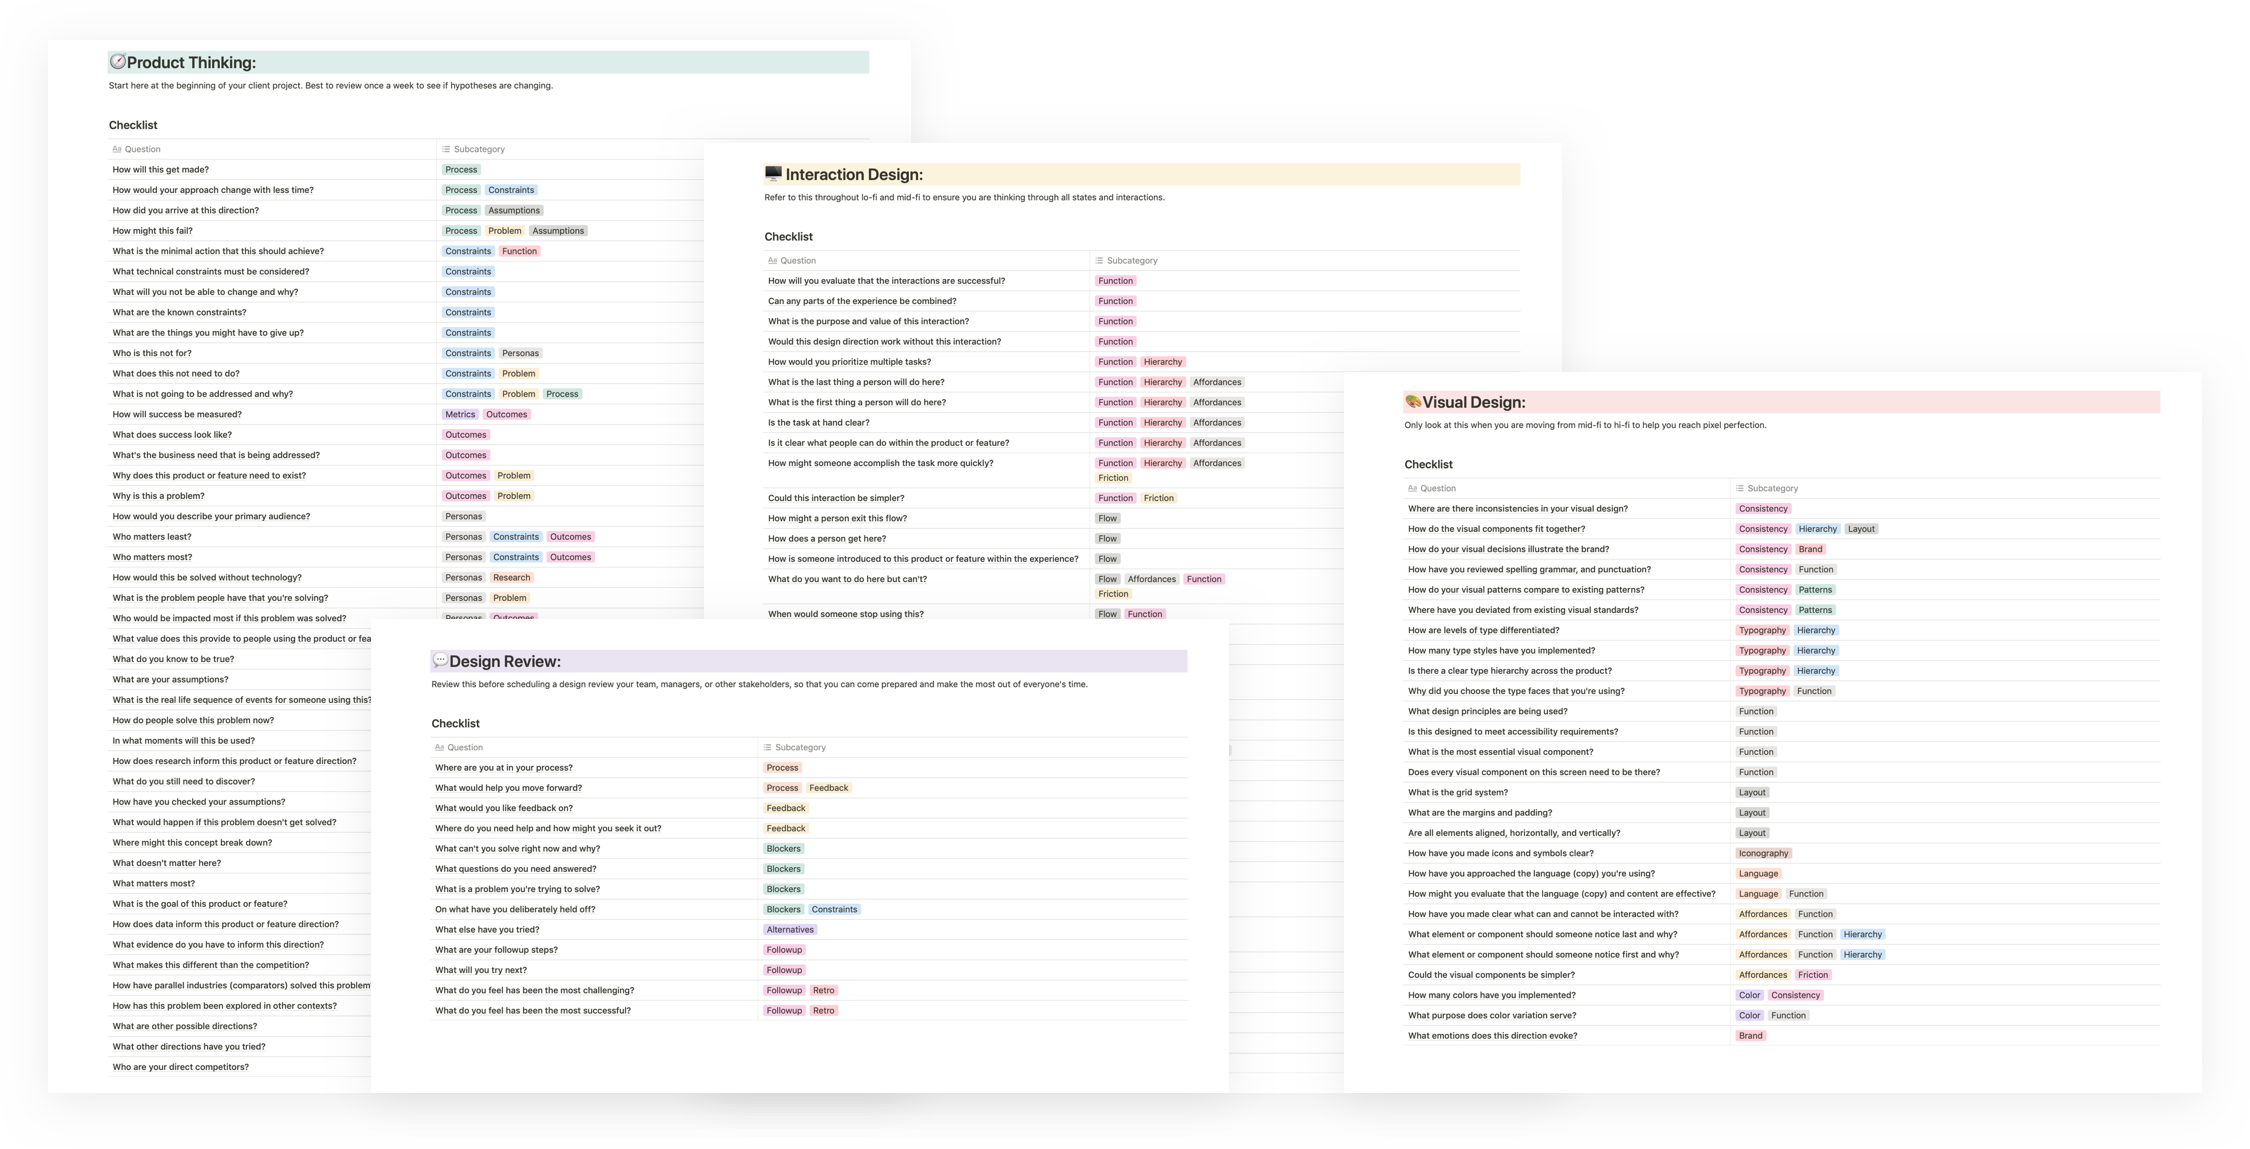Click the palette emoji beside Visual Design title
The image size is (2250, 1149).
click(1413, 402)
